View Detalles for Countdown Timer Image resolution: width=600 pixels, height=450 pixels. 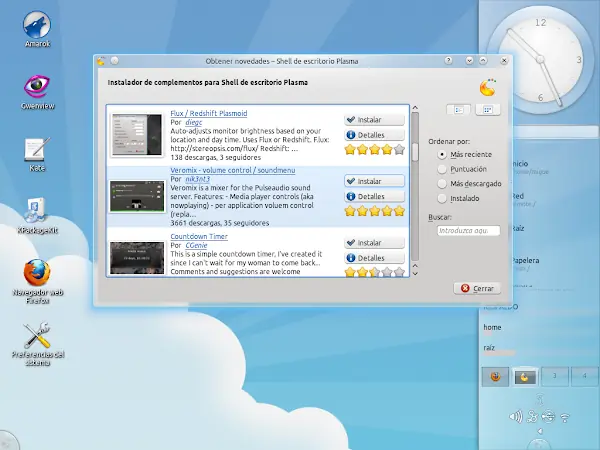(x=374, y=258)
